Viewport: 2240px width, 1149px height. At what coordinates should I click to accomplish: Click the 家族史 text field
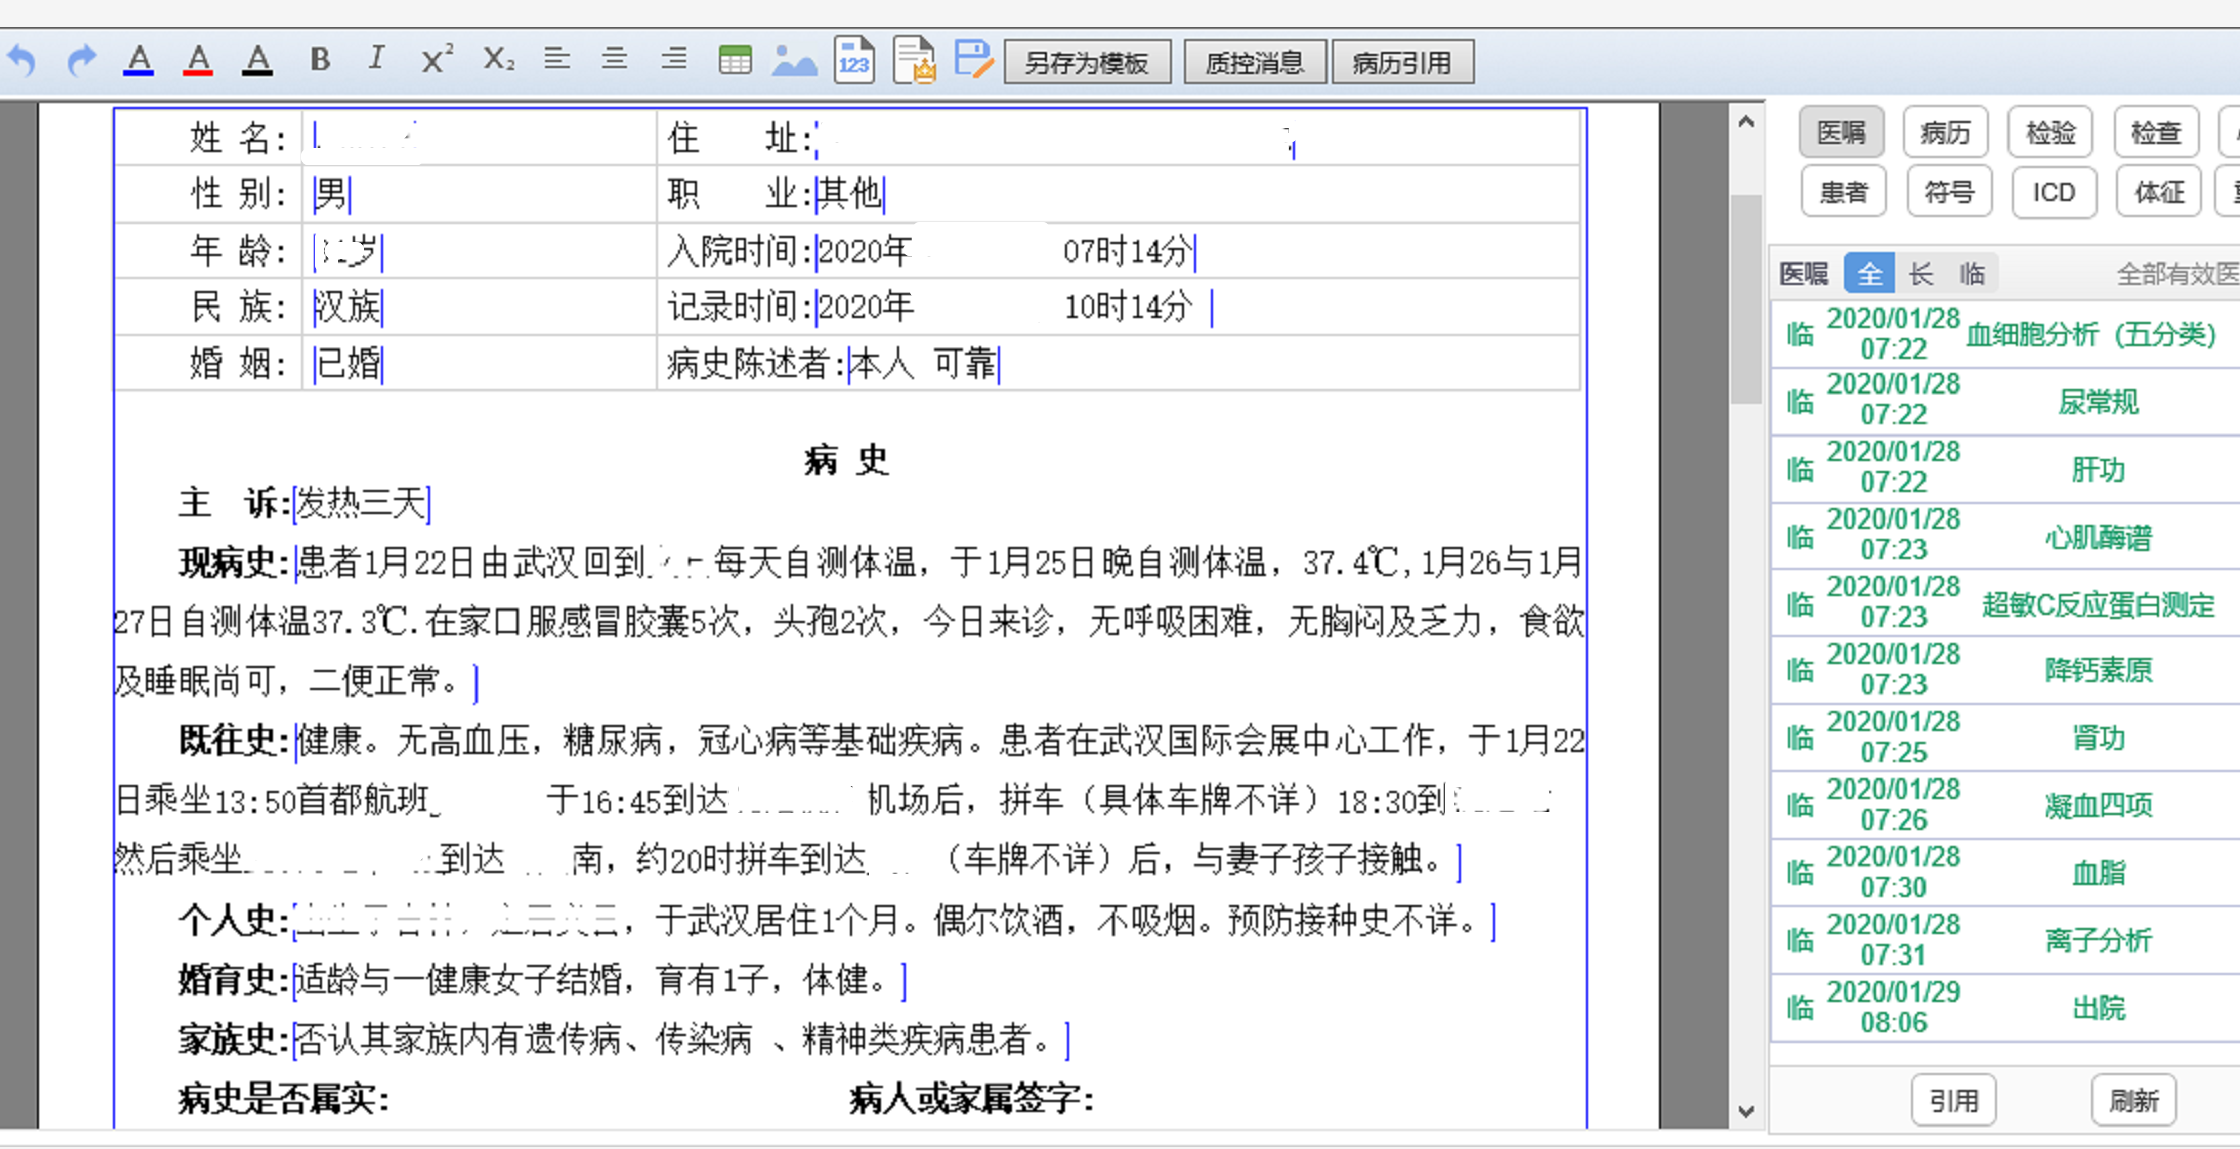[x=681, y=1040]
